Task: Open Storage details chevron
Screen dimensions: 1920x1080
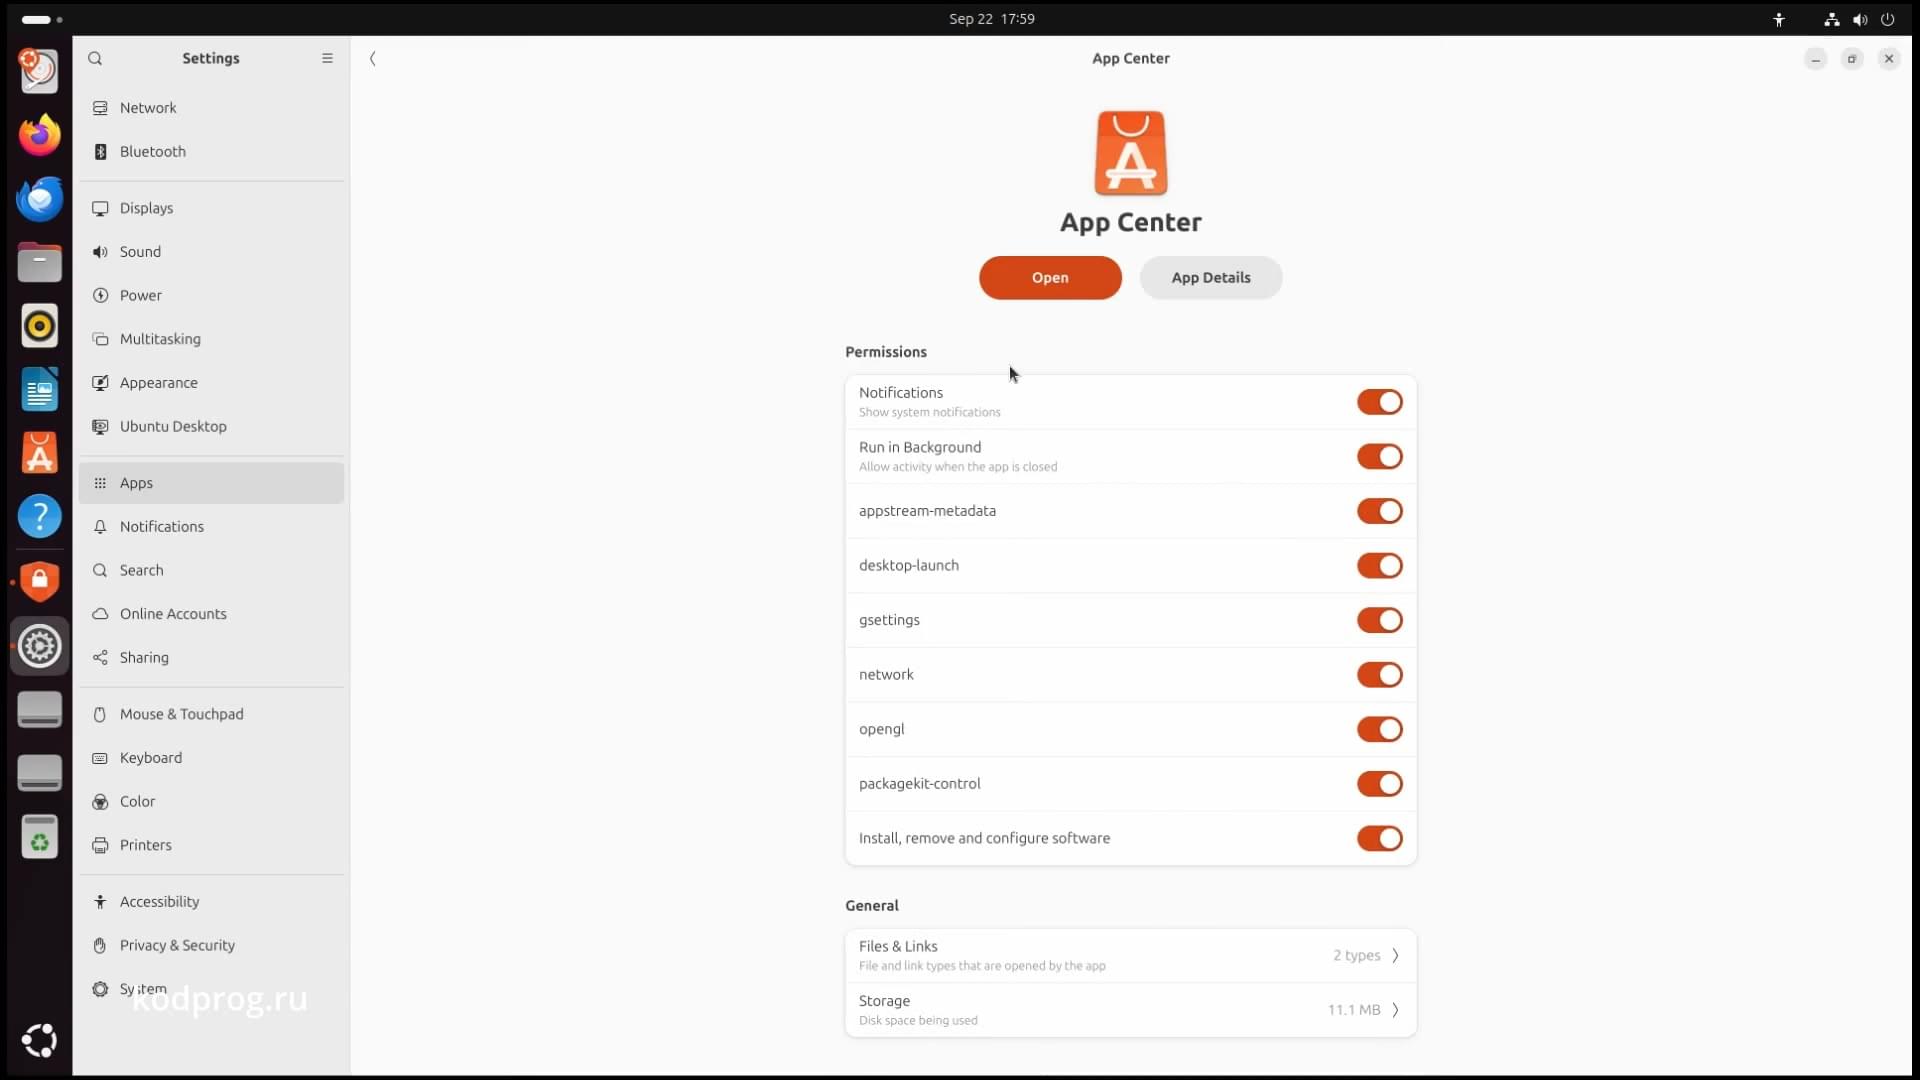Action: coord(1395,1010)
